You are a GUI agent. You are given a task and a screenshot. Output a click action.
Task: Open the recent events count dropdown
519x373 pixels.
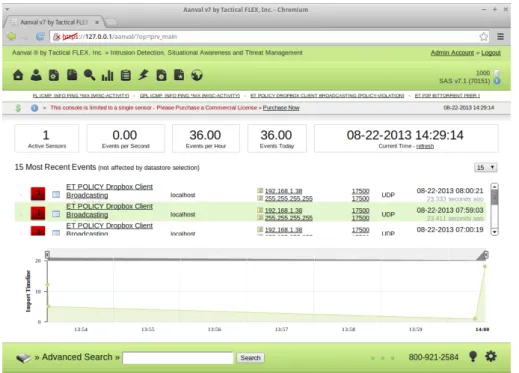486,167
